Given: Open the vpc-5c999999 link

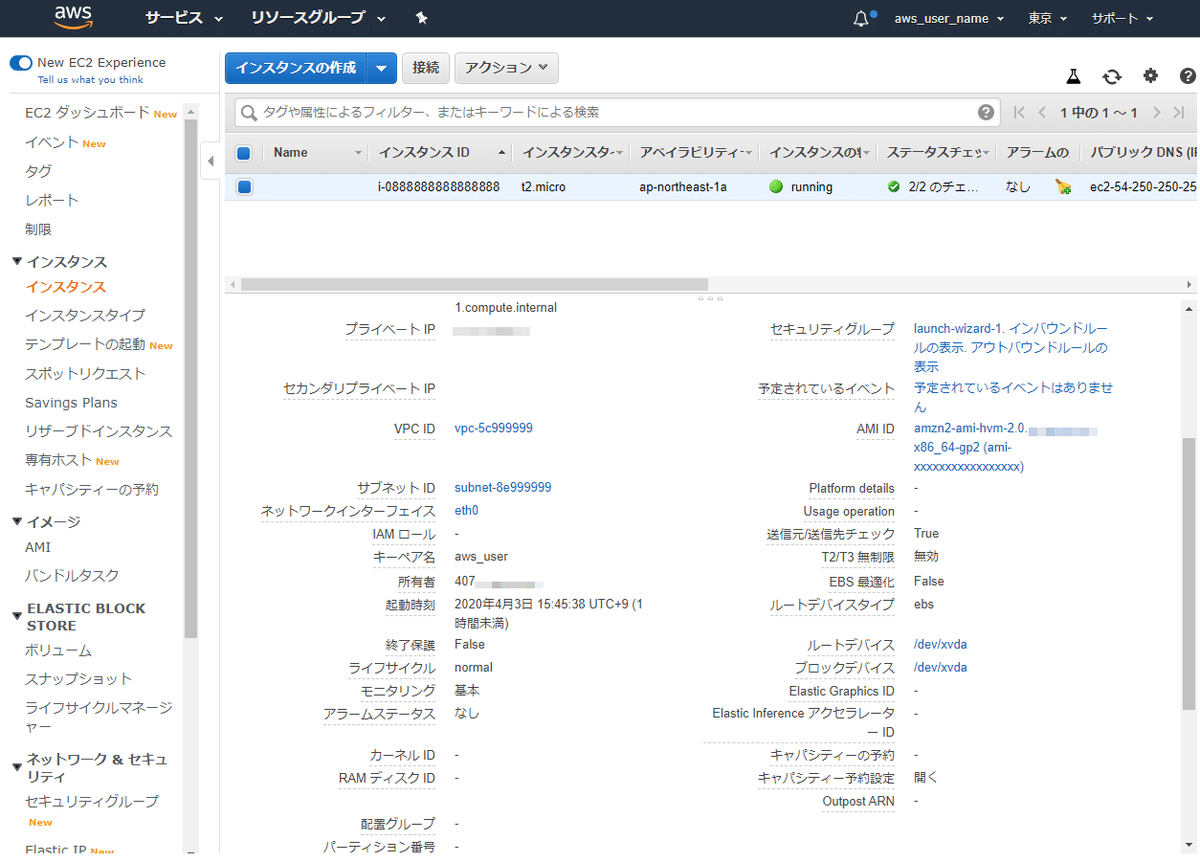Looking at the screenshot, I should [493, 428].
